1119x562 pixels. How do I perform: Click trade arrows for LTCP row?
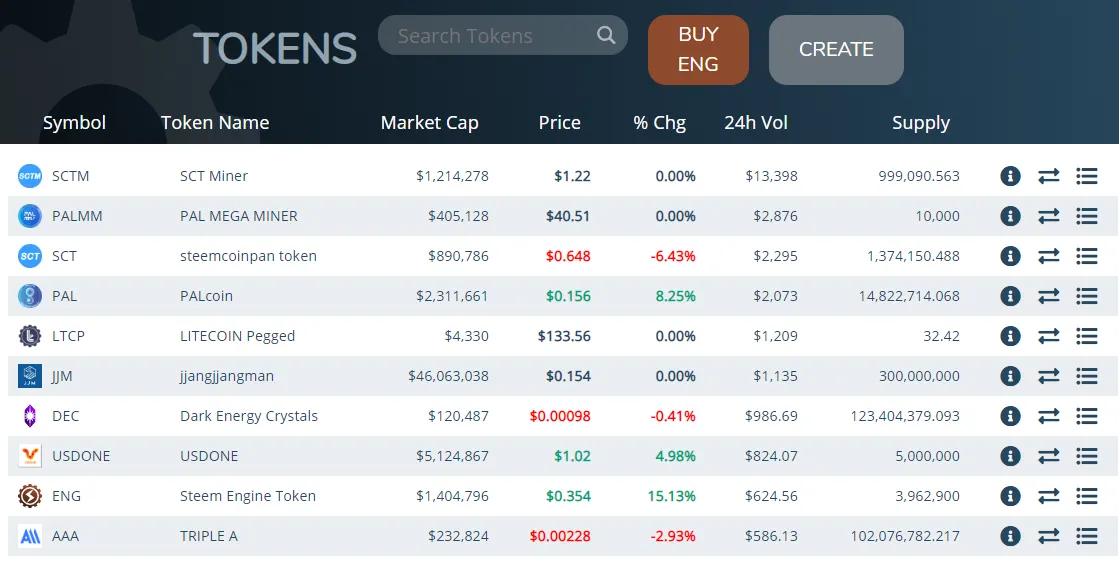1048,336
